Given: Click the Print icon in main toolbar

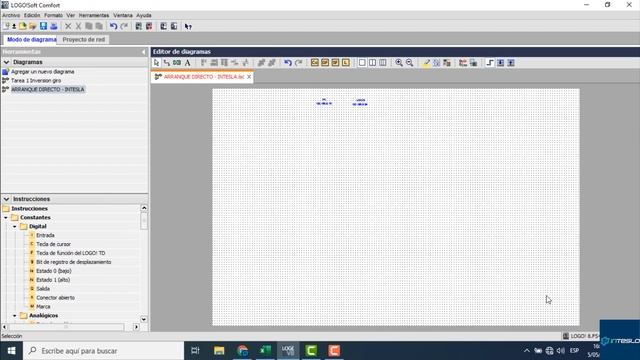Looking at the screenshot, I should [53, 26].
